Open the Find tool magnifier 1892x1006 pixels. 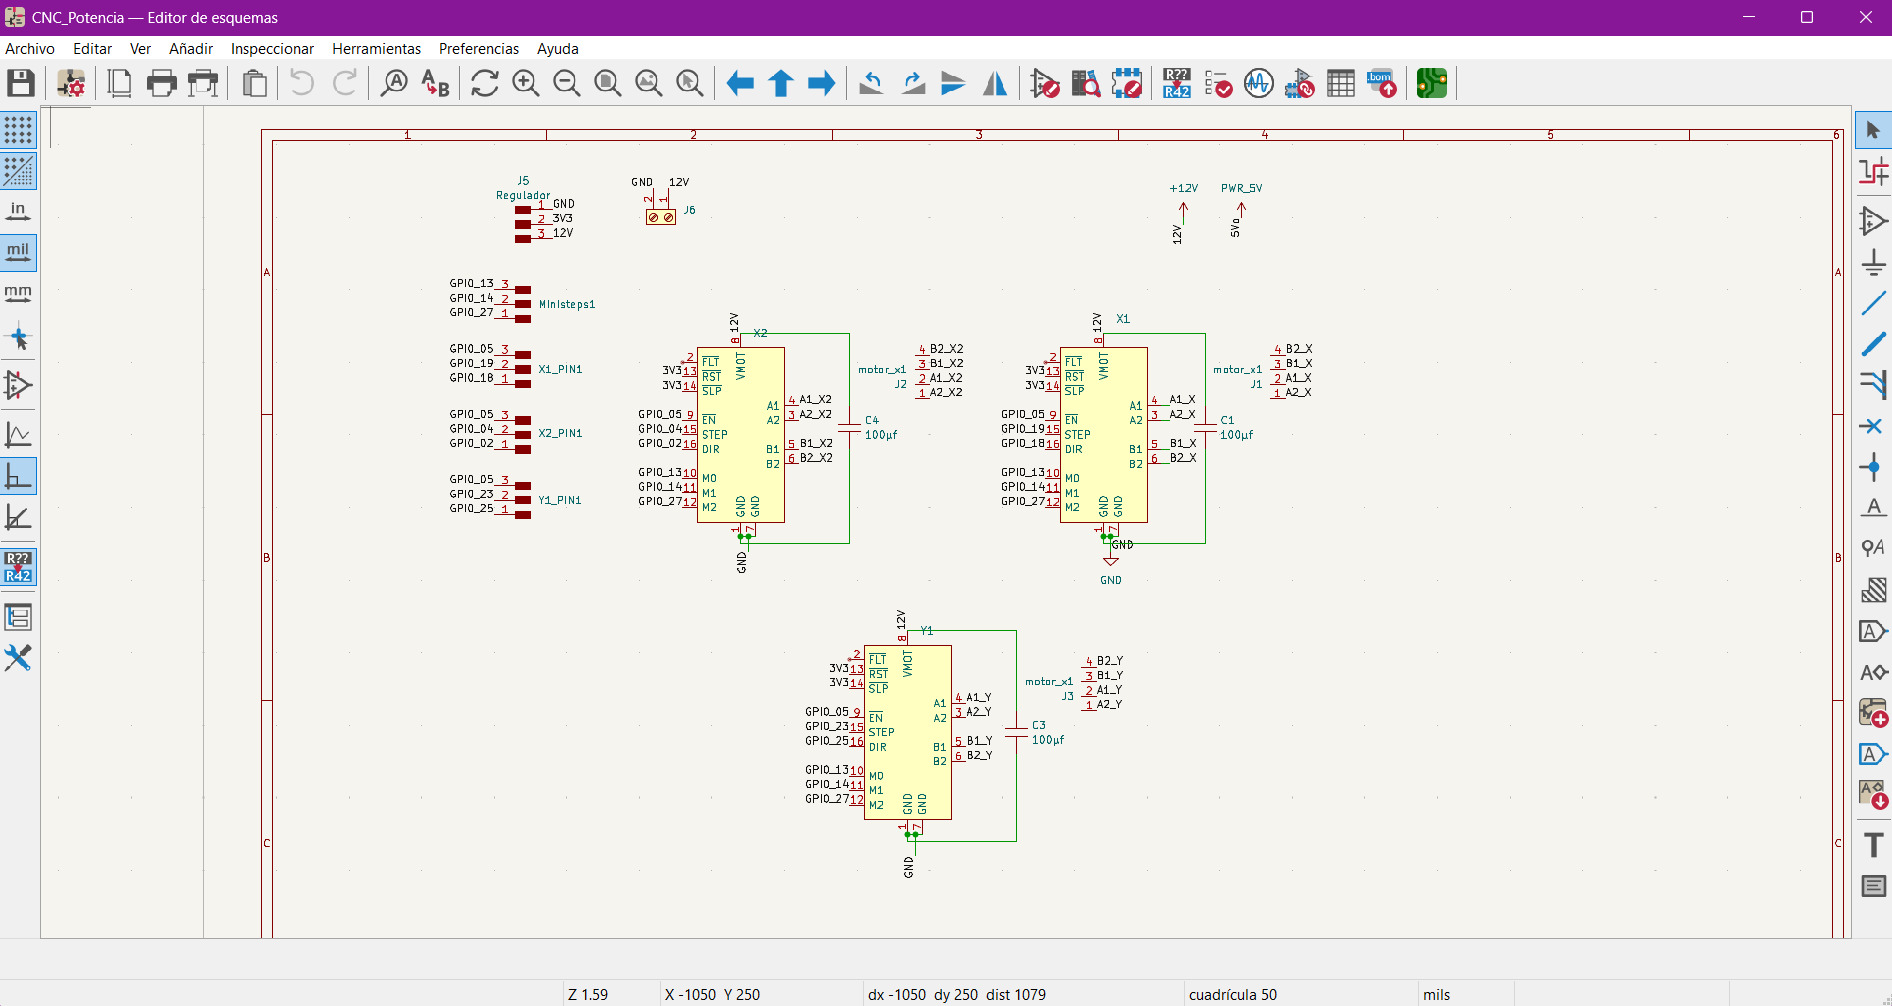pyautogui.click(x=395, y=83)
